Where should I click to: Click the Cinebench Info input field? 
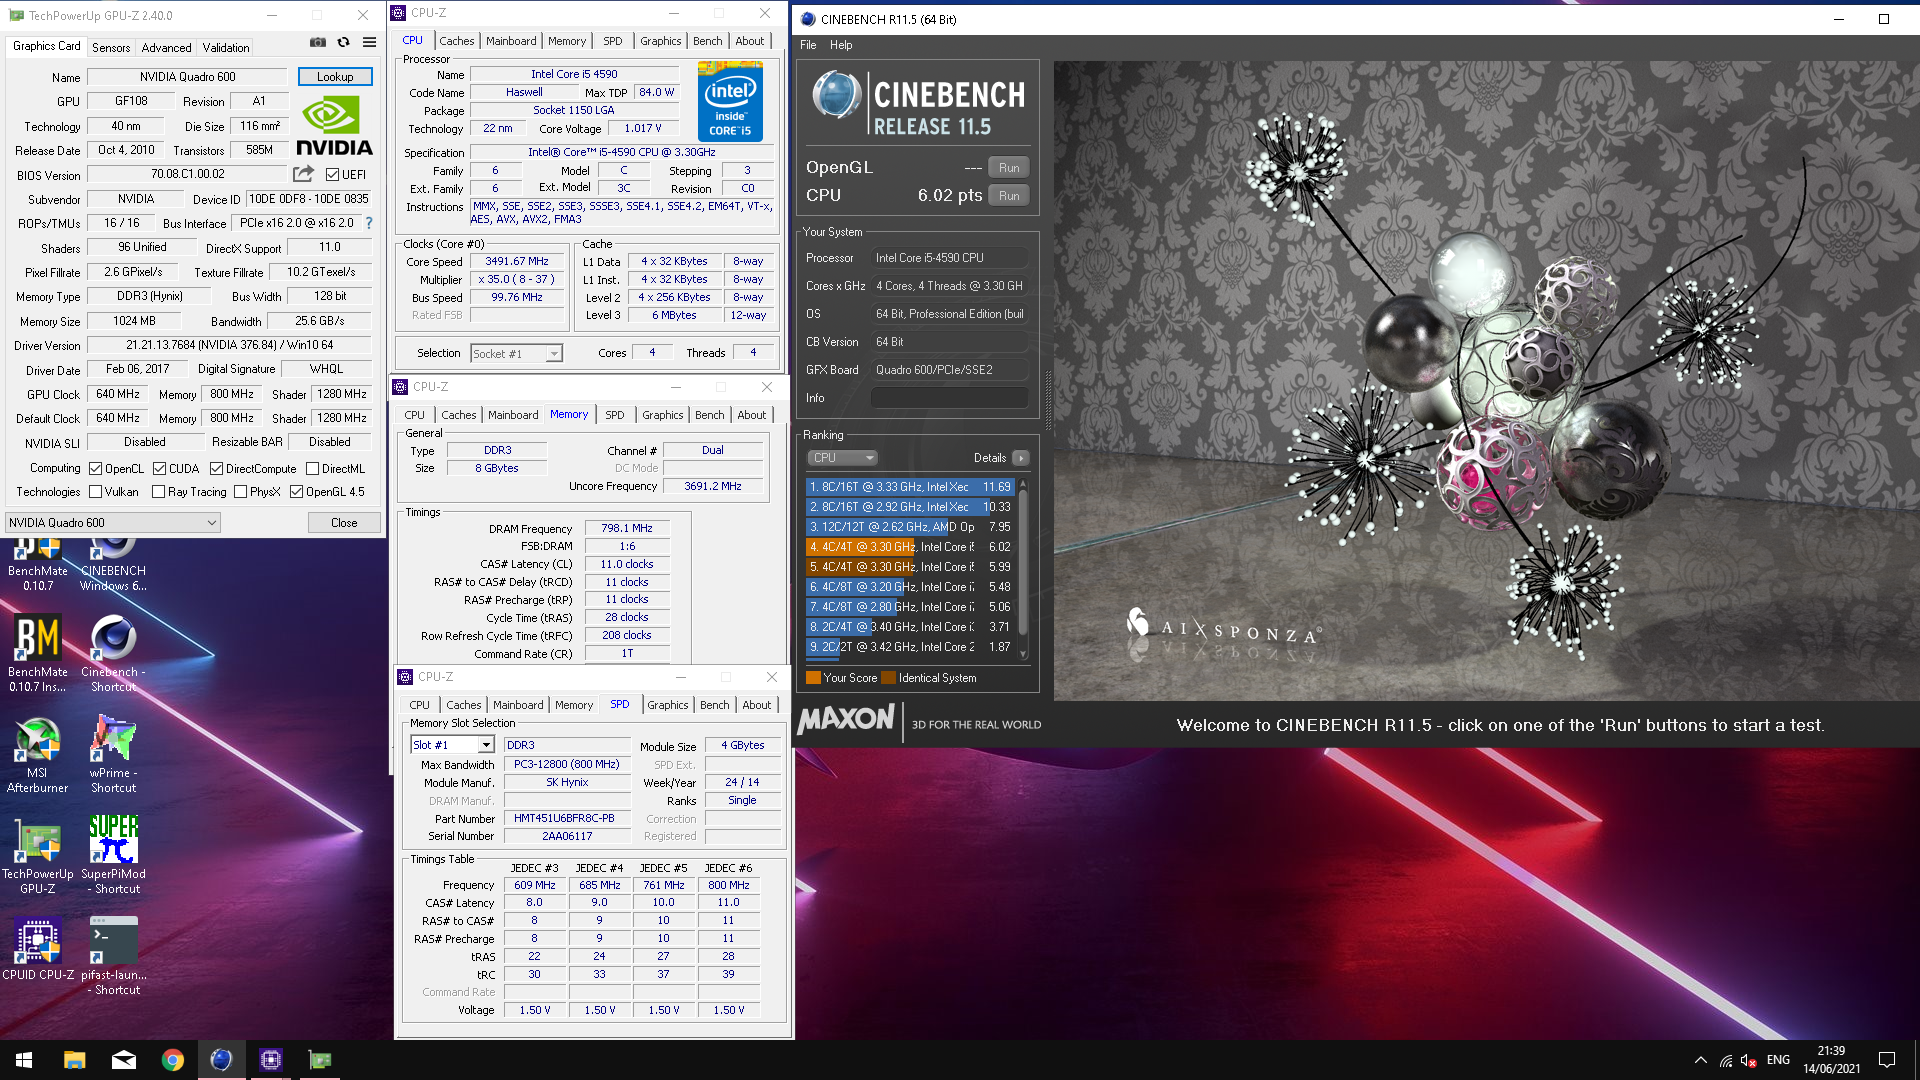pos(949,398)
